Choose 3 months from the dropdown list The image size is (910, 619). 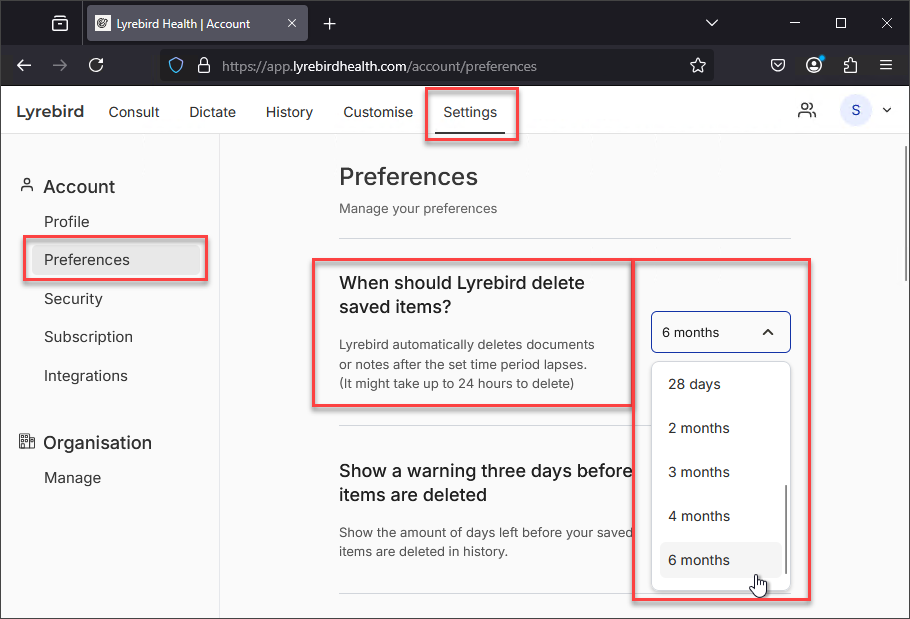720,472
